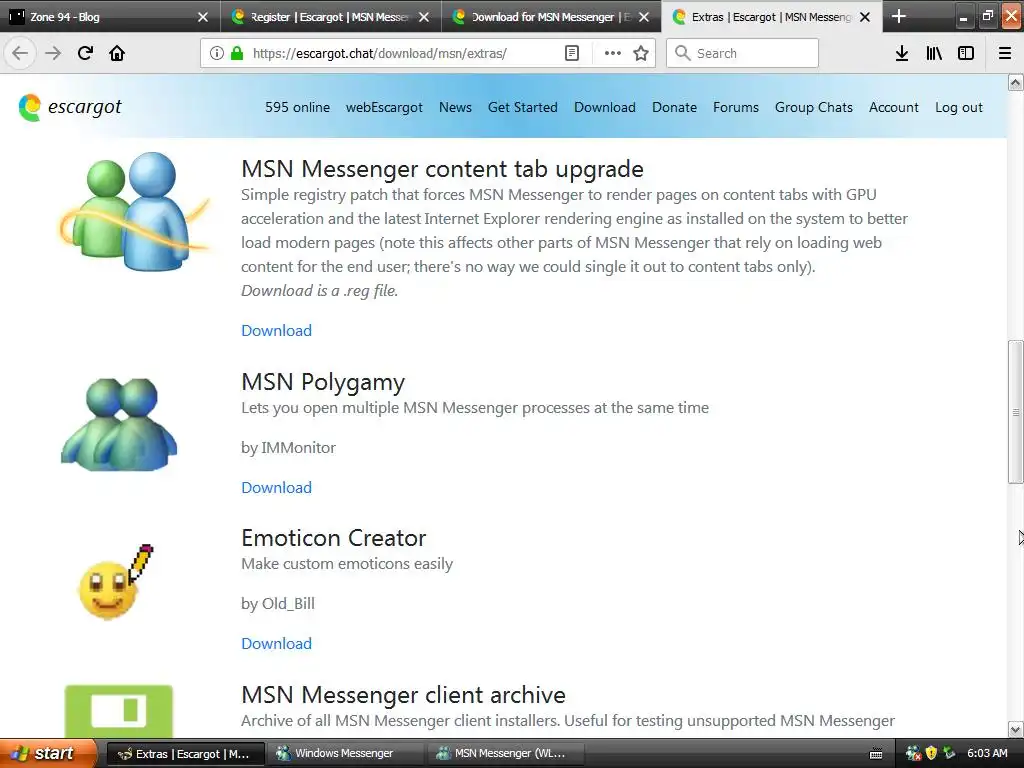
Task: Open the Windows start button
Action: point(48,753)
